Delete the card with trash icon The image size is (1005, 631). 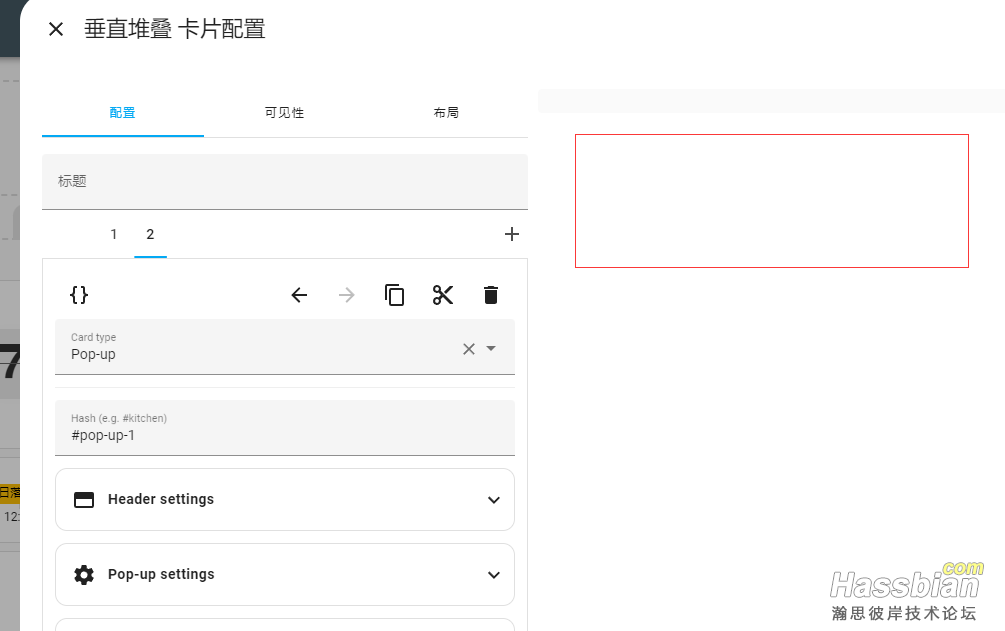(x=491, y=295)
